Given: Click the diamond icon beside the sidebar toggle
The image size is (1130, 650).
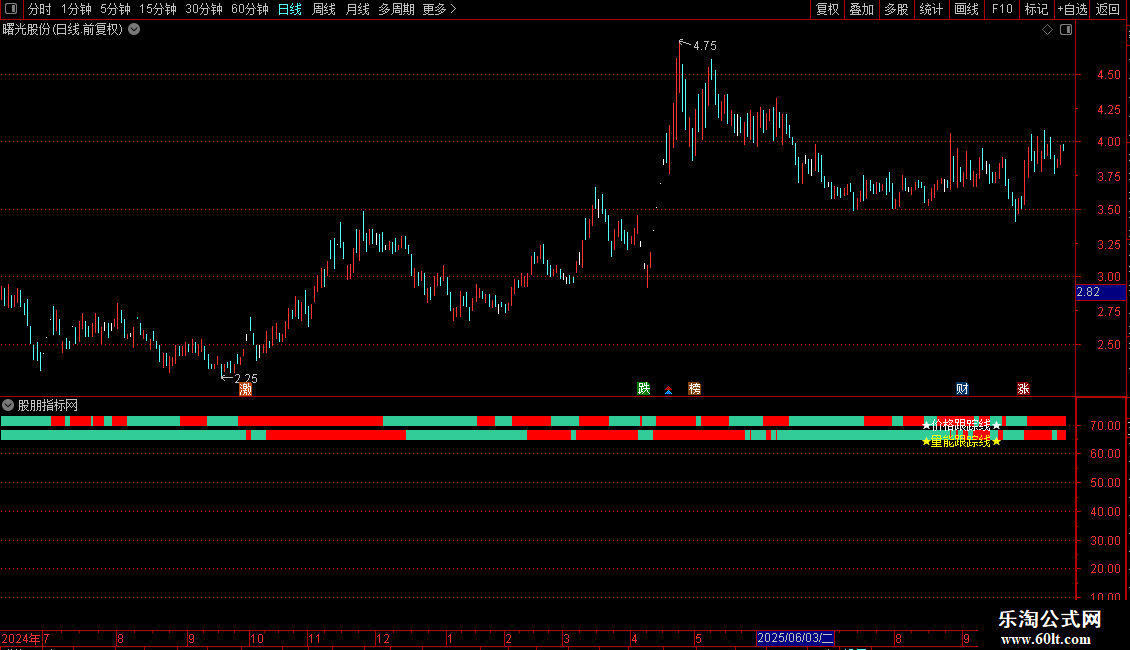Looking at the screenshot, I should coord(1048,30).
